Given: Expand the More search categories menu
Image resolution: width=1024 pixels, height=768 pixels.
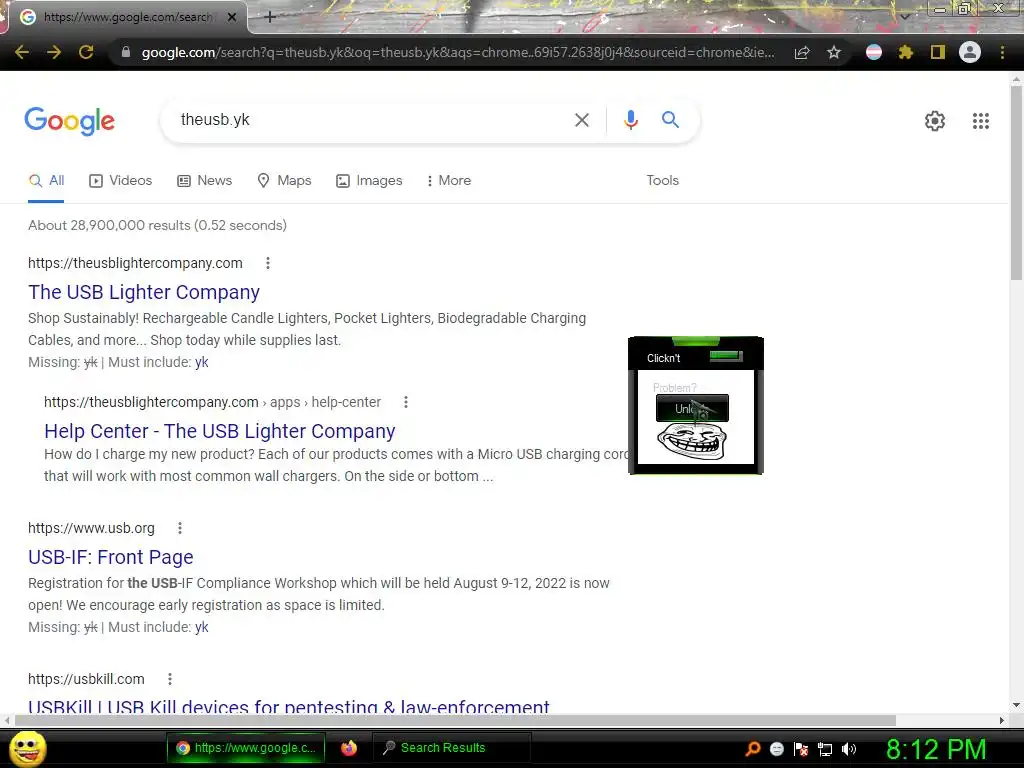Looking at the screenshot, I should 449,180.
